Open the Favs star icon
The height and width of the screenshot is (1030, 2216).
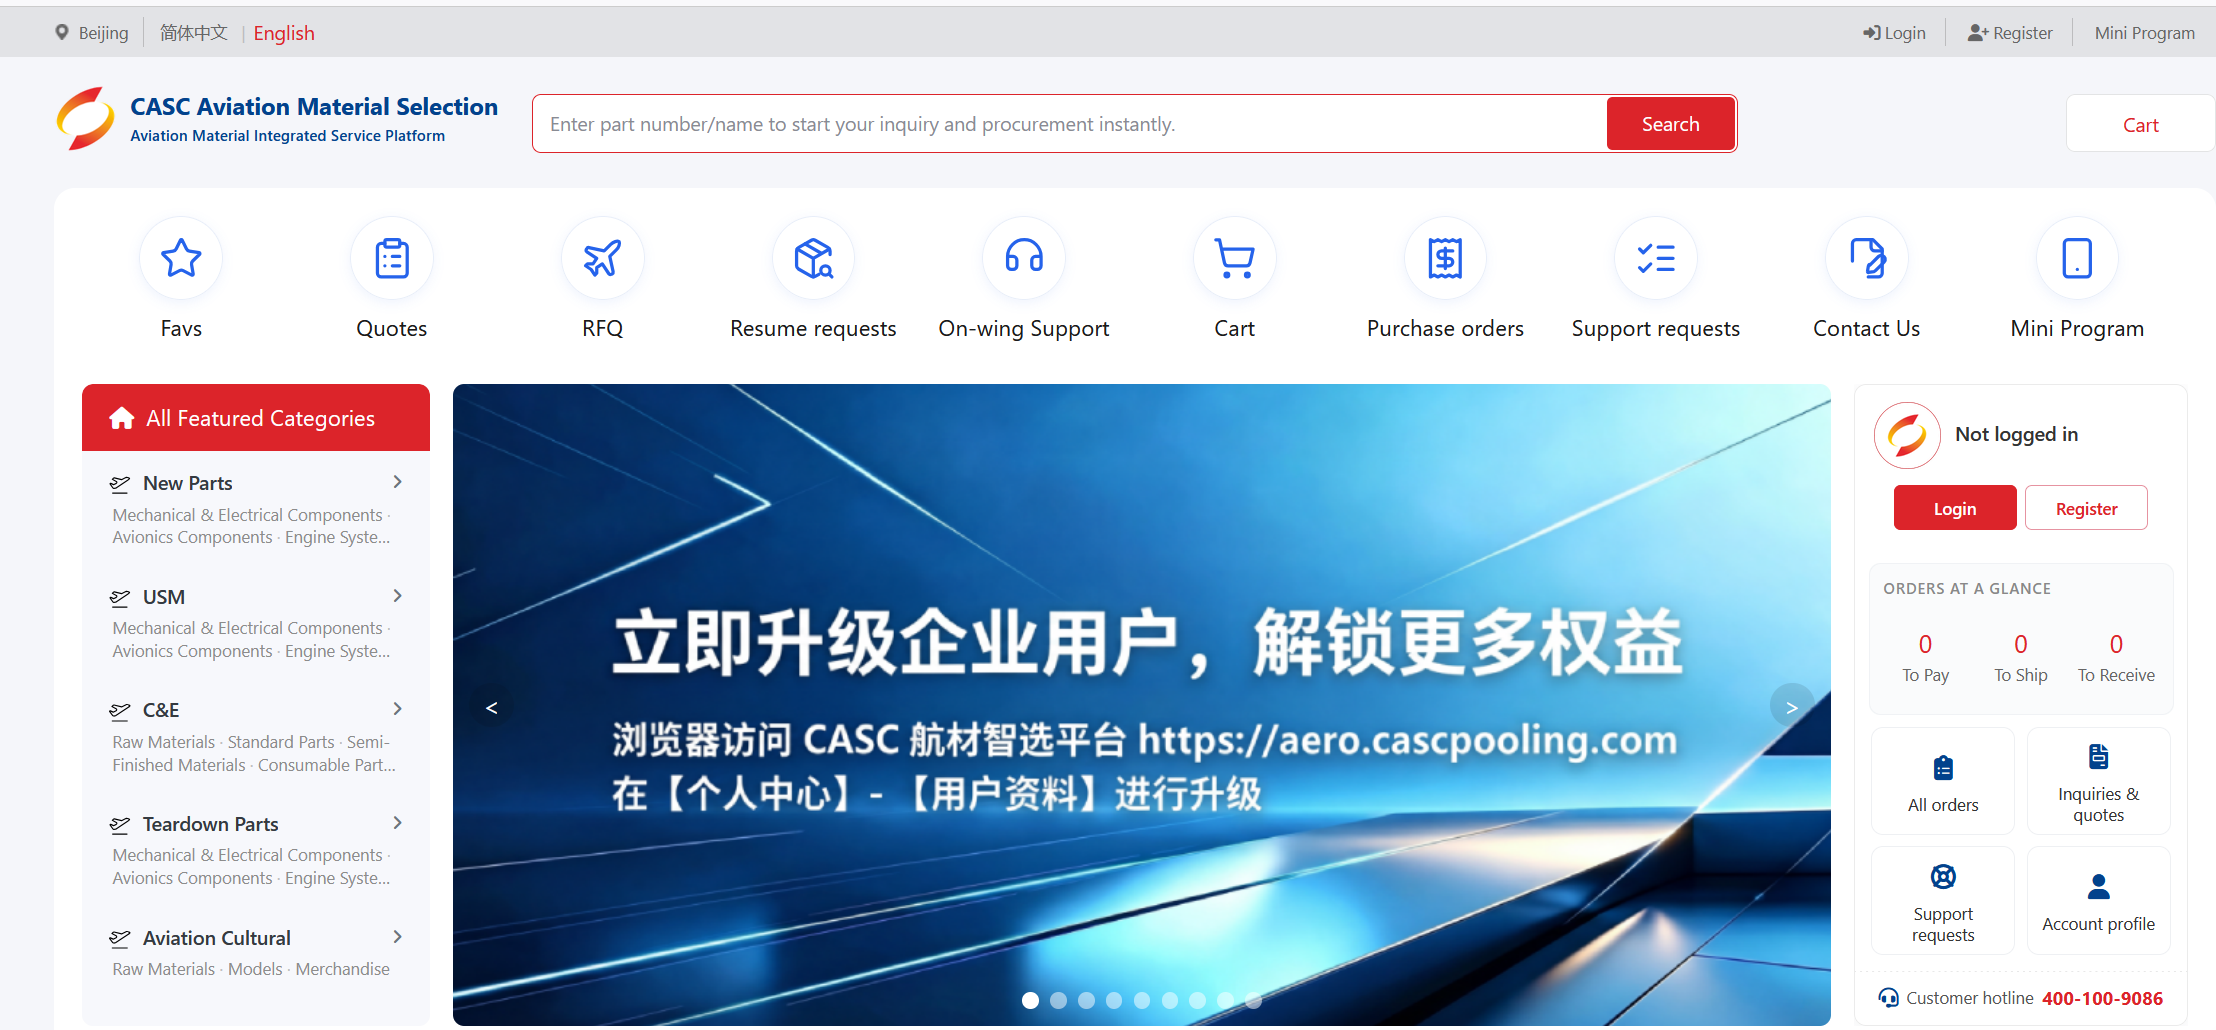[181, 258]
